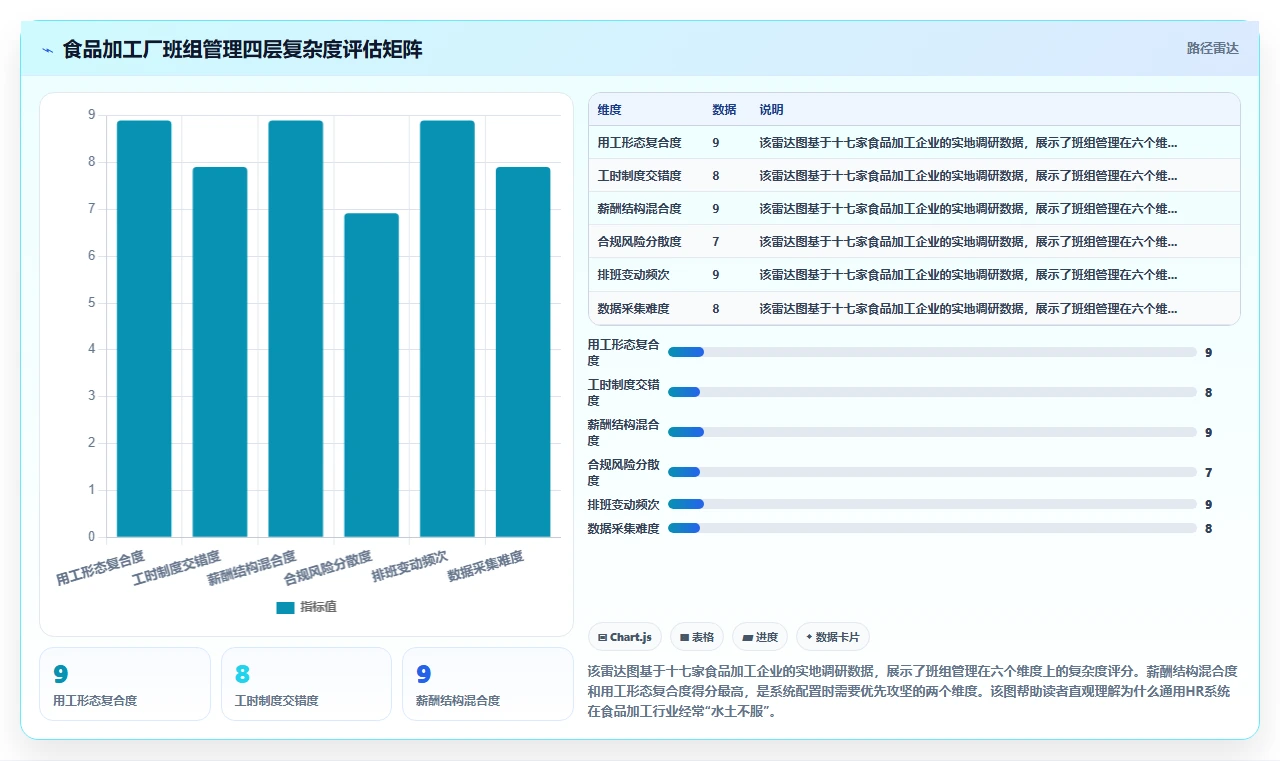Toggle the 指标值 legend swatch
This screenshot has width=1280, height=761.
pos(285,607)
